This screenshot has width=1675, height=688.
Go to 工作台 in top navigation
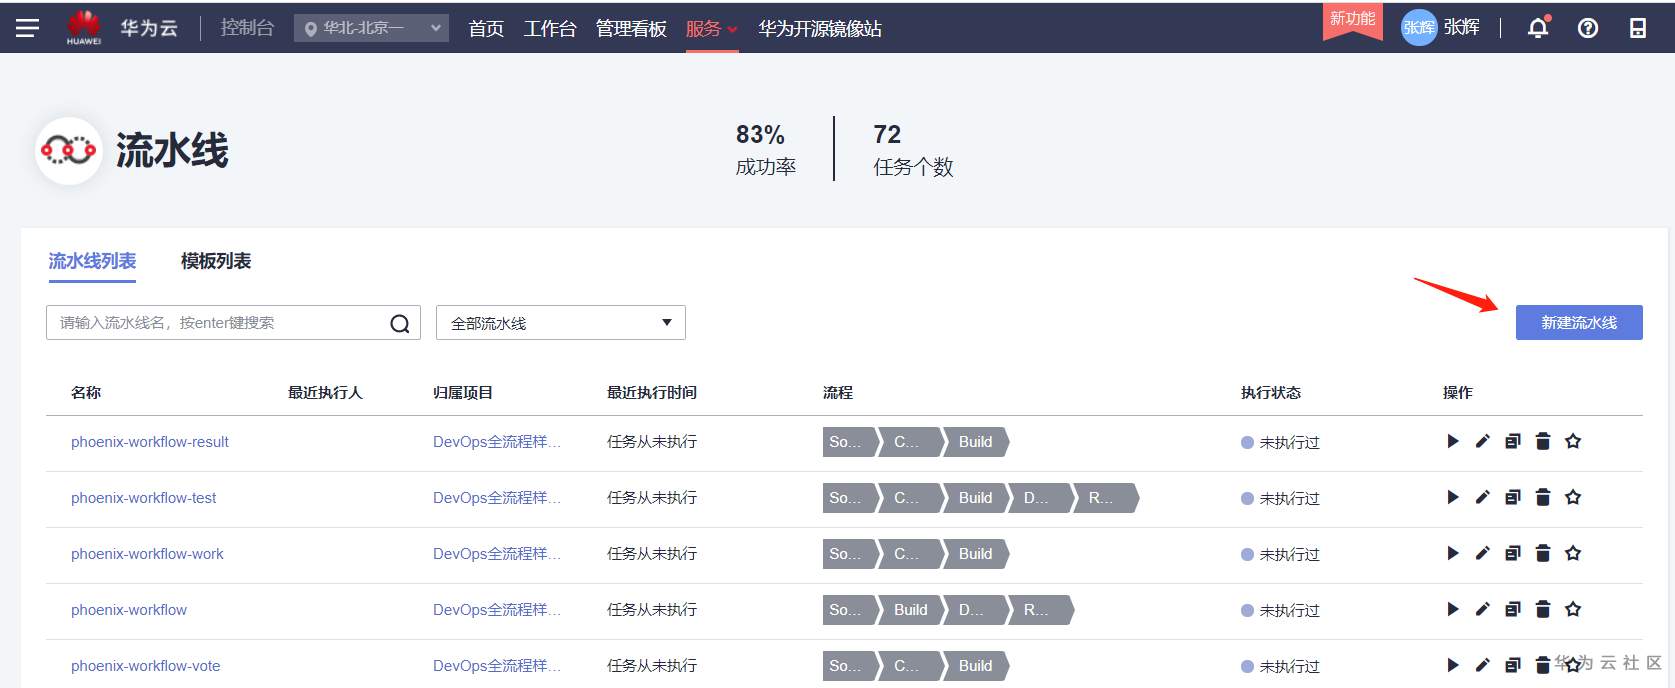coord(550,29)
